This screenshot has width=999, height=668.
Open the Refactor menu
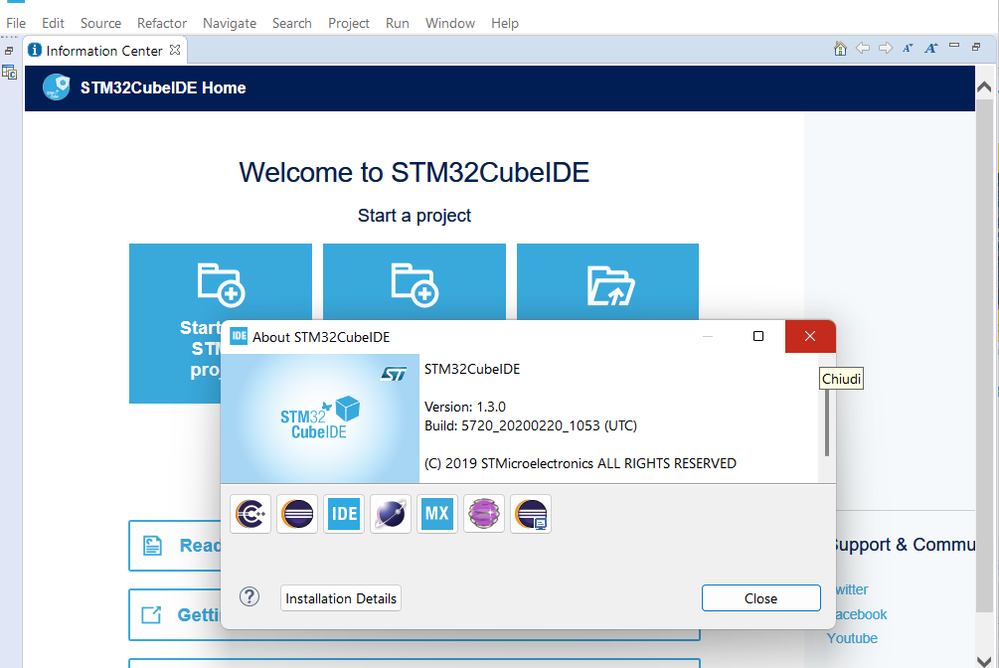point(162,23)
